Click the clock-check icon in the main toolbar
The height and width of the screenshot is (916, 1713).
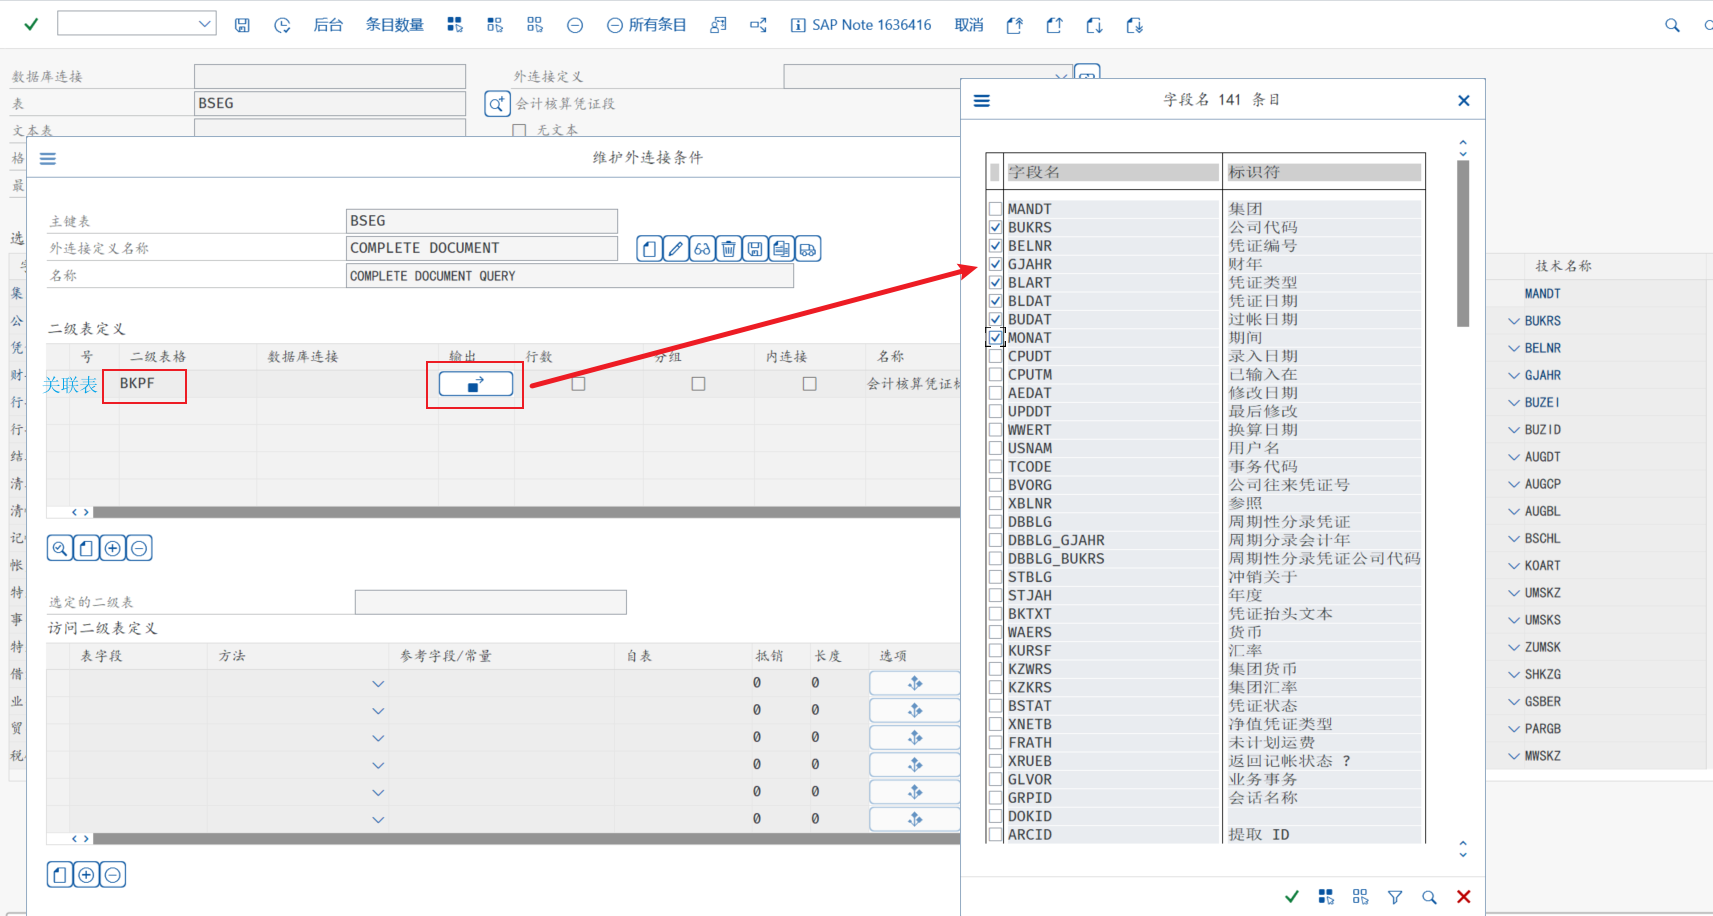[282, 25]
